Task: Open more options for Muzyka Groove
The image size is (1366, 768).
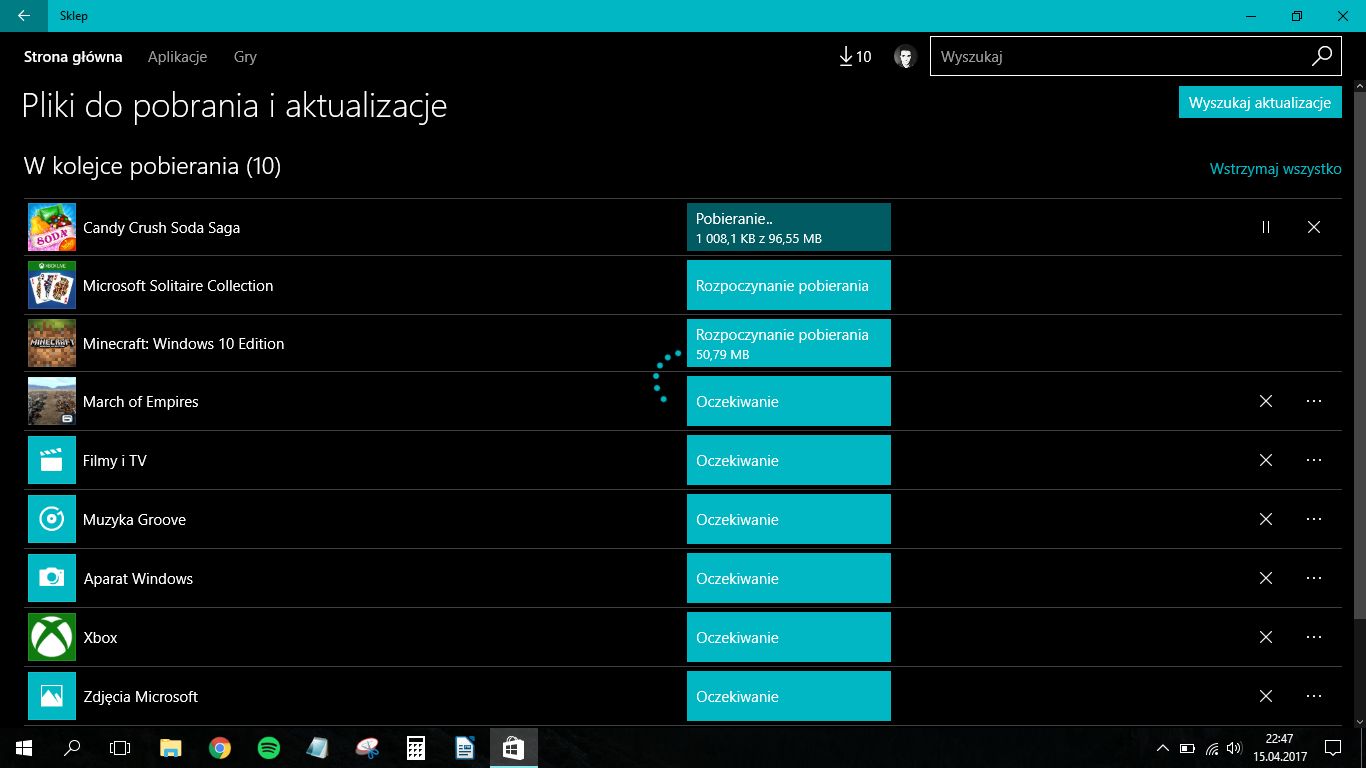Action: [1314, 519]
